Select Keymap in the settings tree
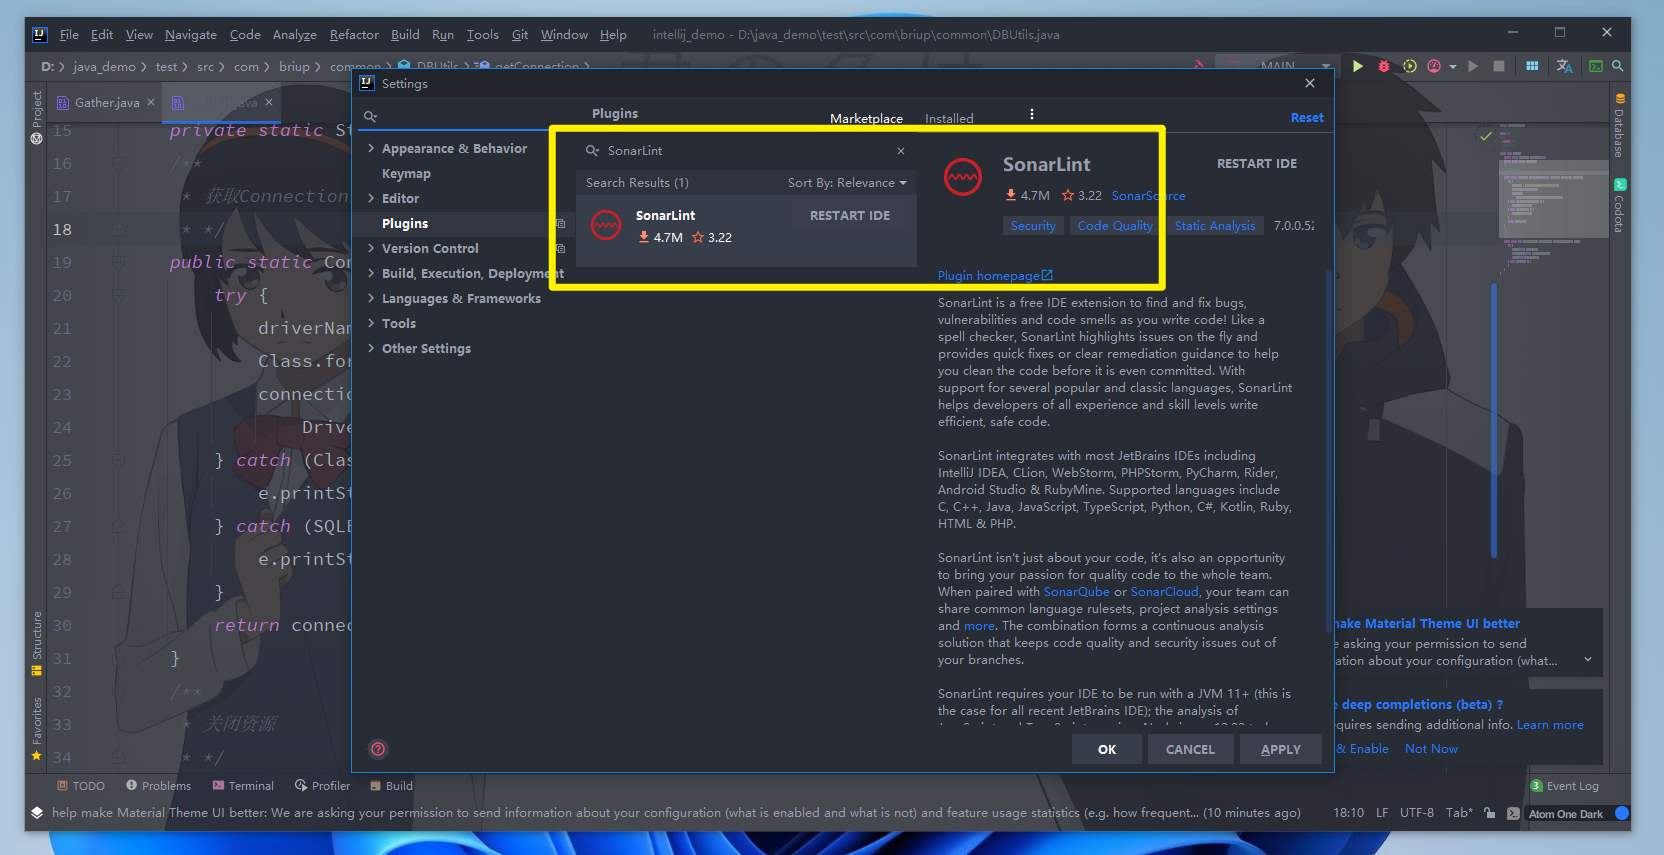Viewport: 1664px width, 855px height. 406,173
